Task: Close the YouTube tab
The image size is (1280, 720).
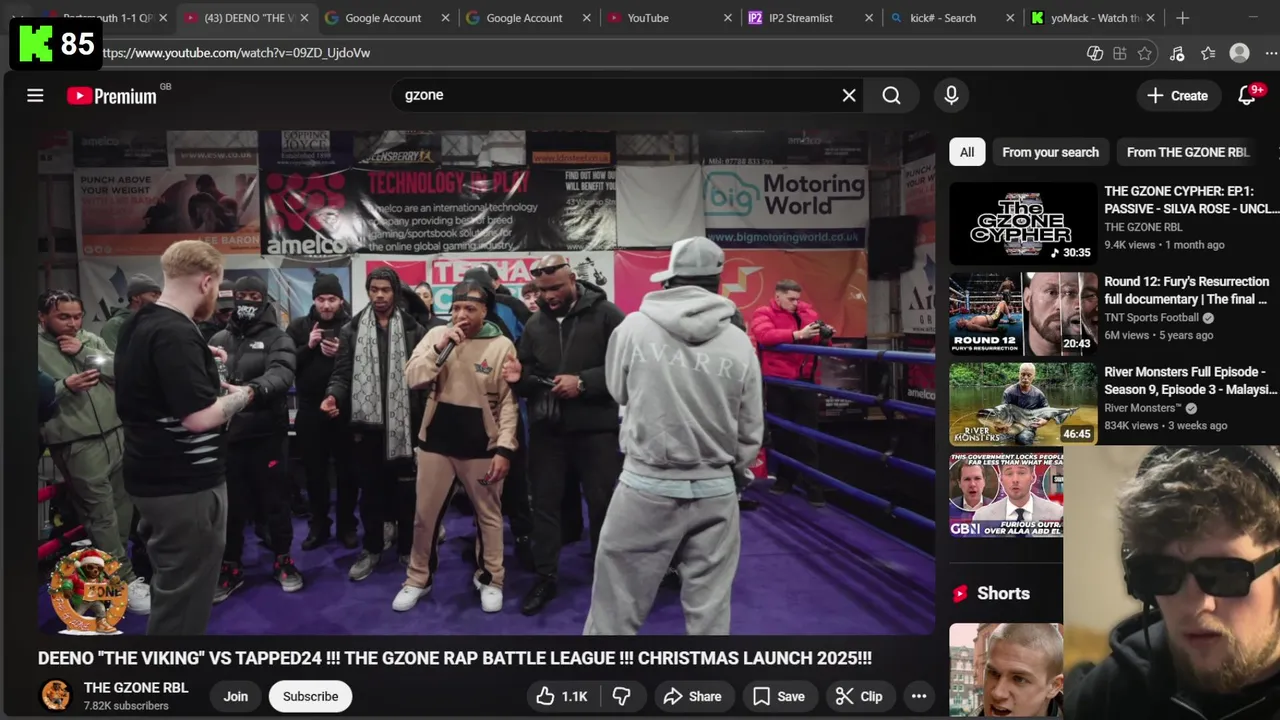Action: click(x=728, y=18)
